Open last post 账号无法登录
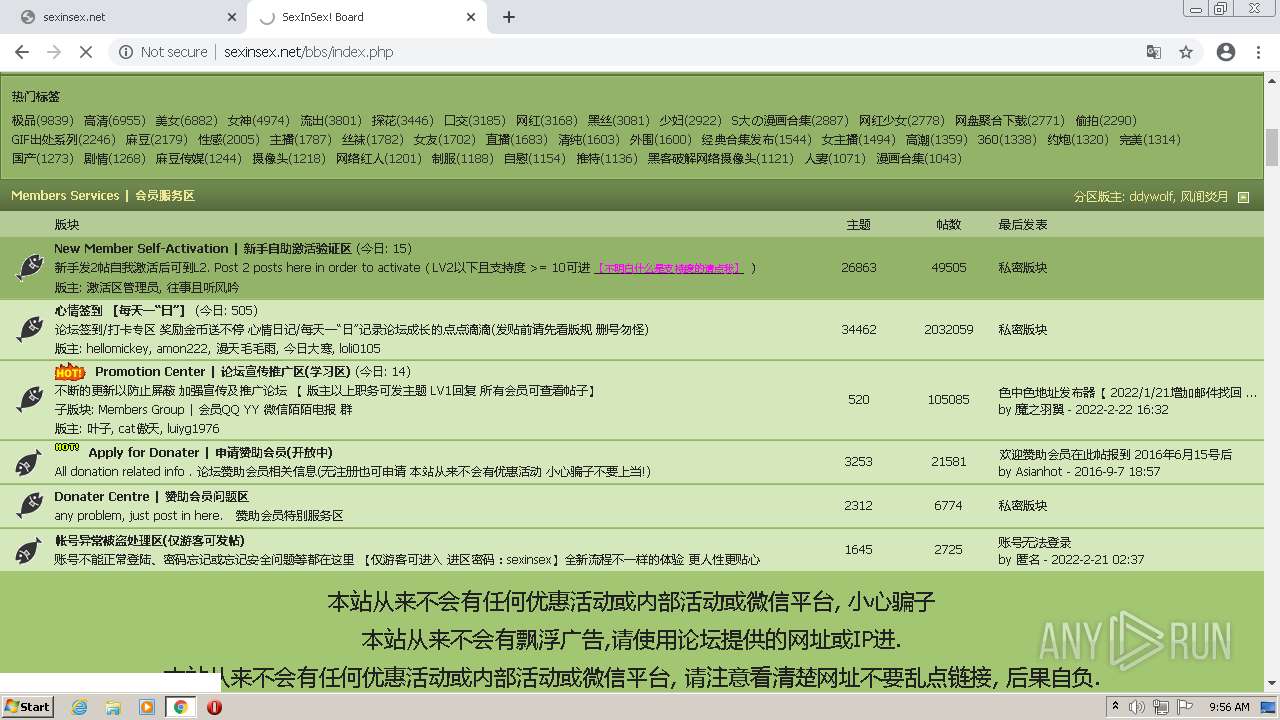This screenshot has height=720, width=1280. pyautogui.click(x=1034, y=542)
